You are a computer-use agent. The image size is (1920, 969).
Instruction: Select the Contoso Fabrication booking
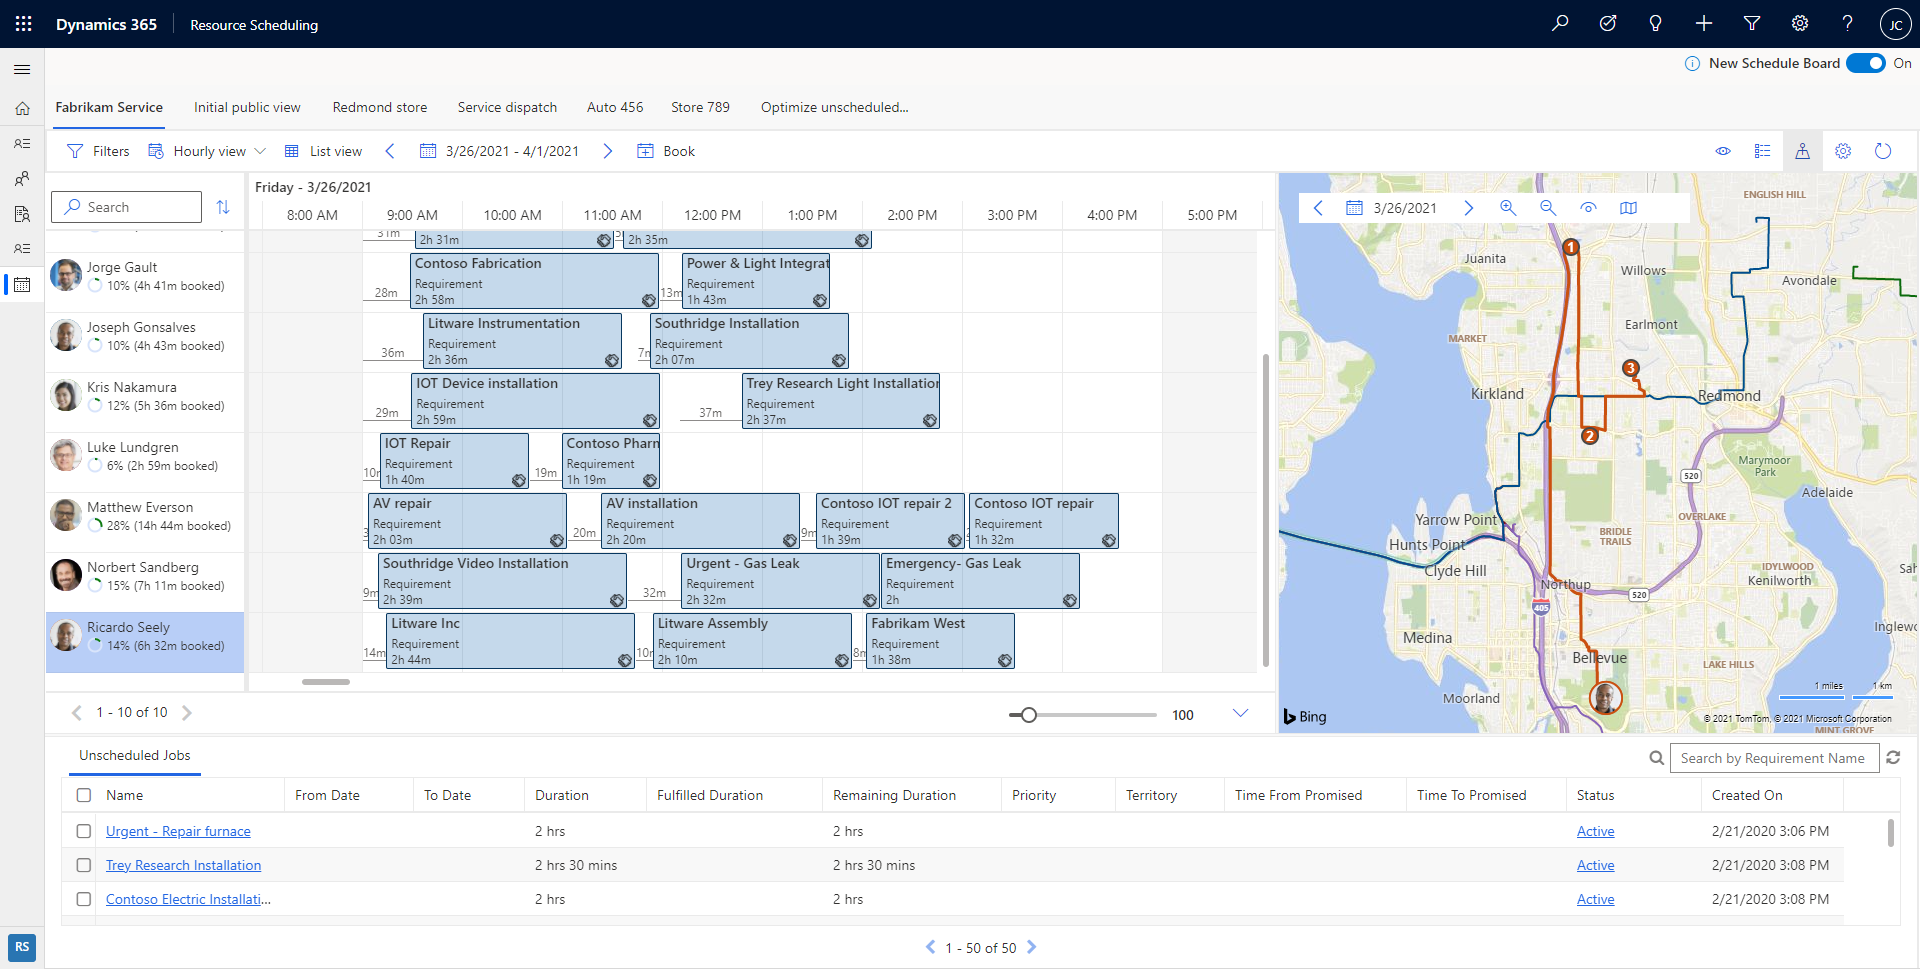click(534, 280)
